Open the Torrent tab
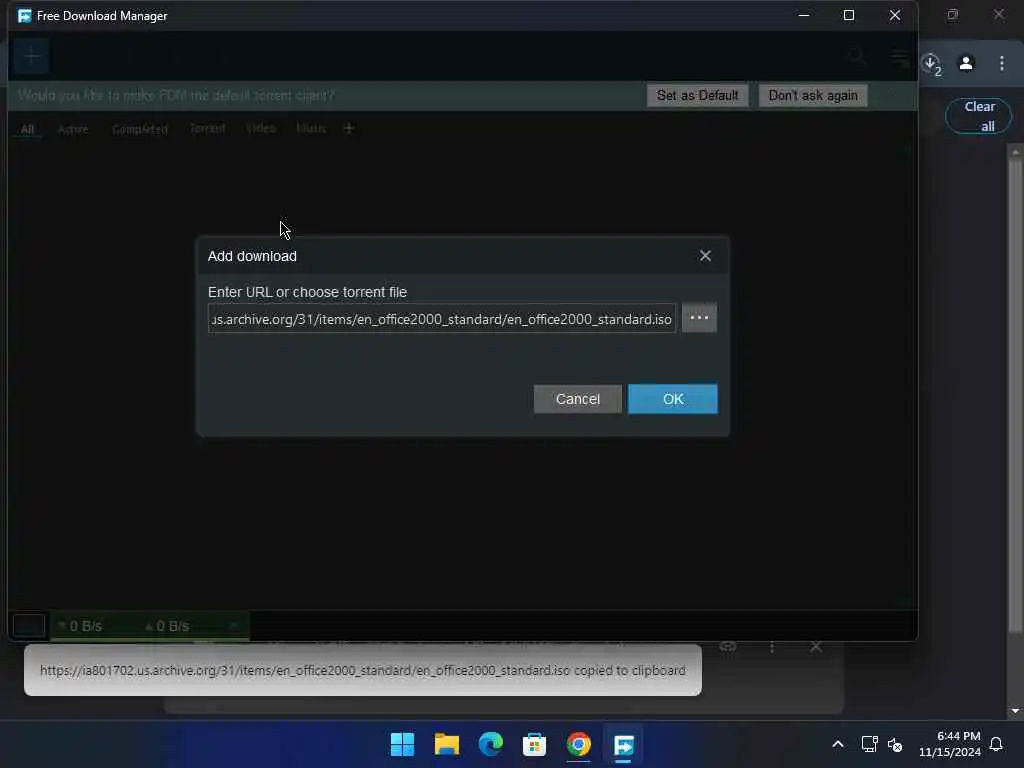1024x768 pixels. click(208, 129)
